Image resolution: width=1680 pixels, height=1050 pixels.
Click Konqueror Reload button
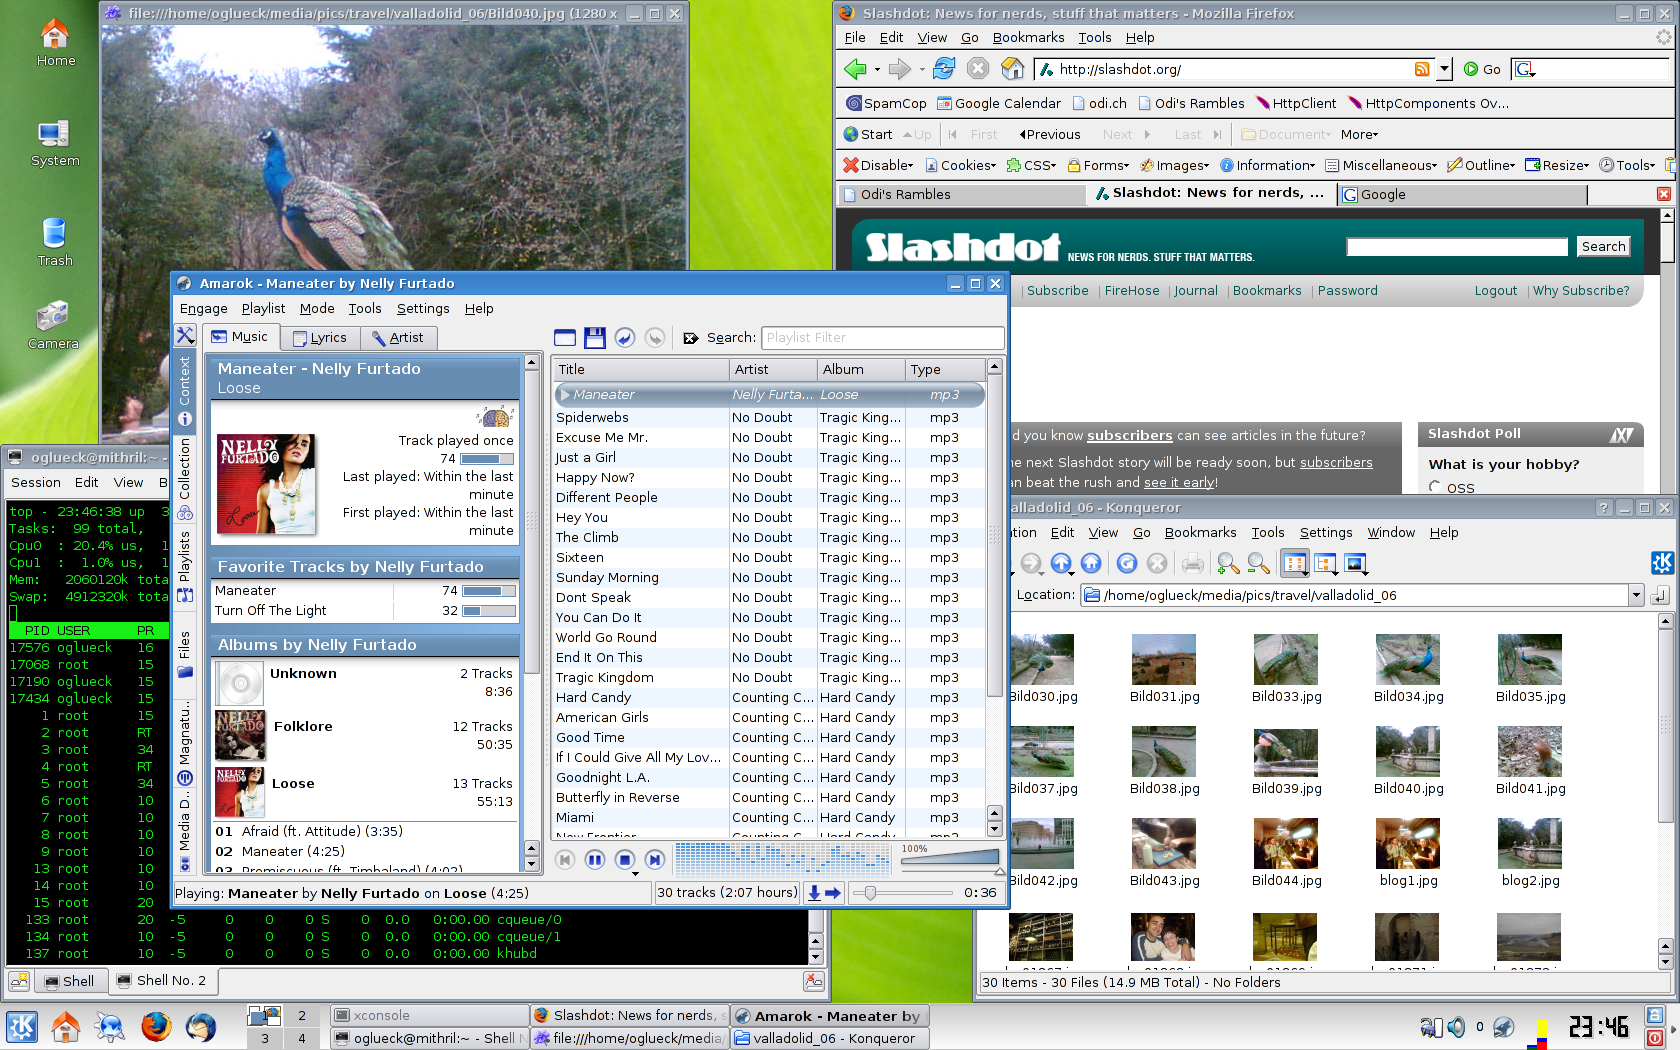click(x=1127, y=563)
